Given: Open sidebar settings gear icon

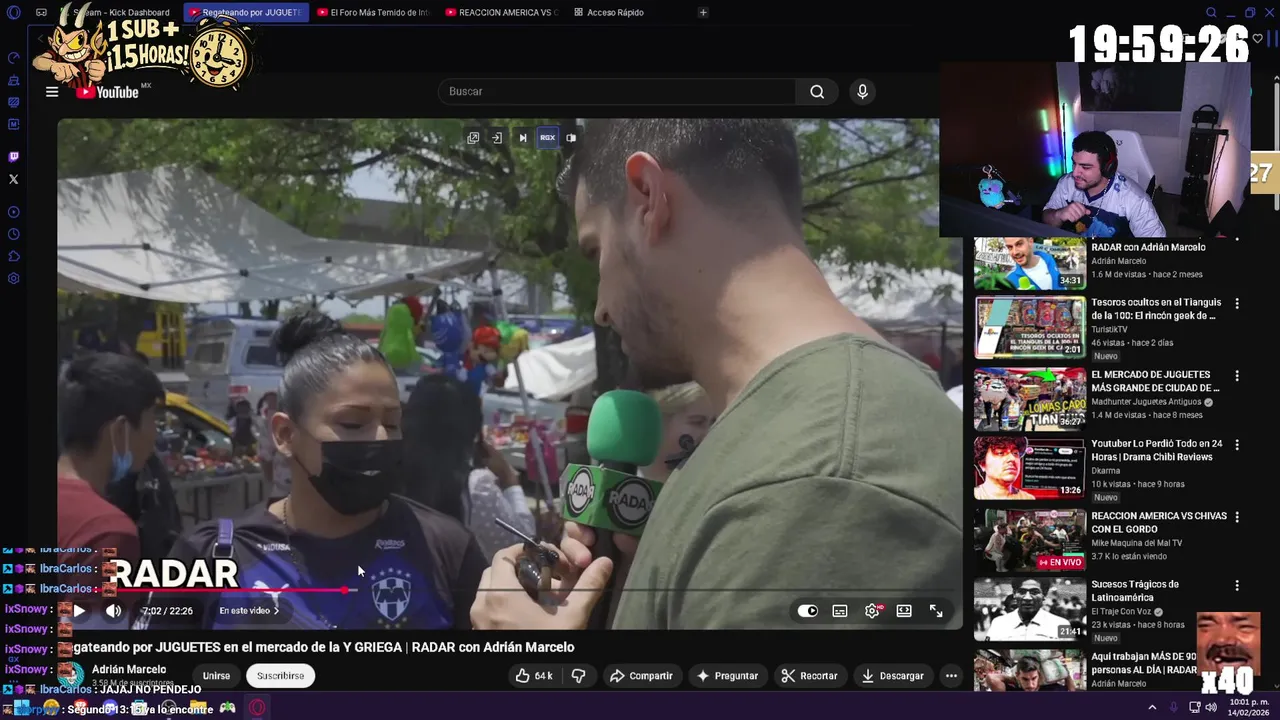Looking at the screenshot, I should (x=13, y=278).
